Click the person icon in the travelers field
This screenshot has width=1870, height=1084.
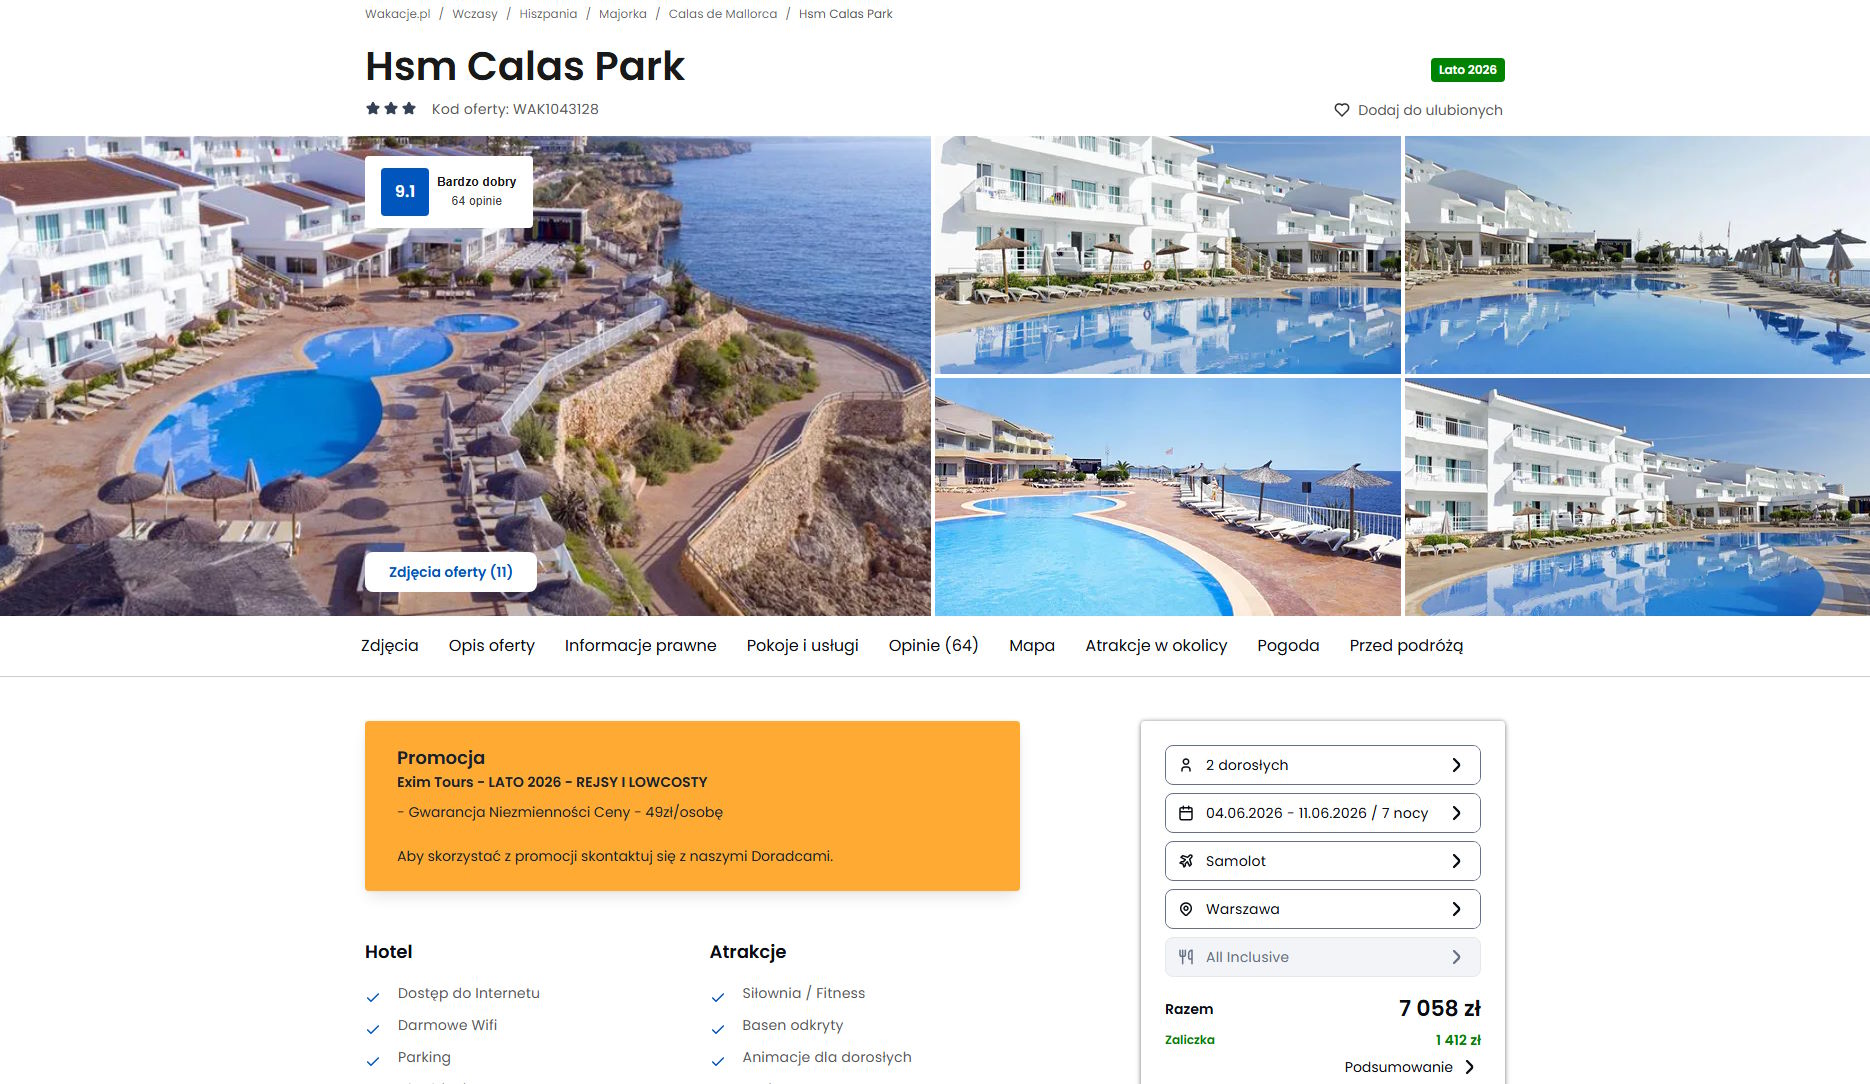point(1186,765)
